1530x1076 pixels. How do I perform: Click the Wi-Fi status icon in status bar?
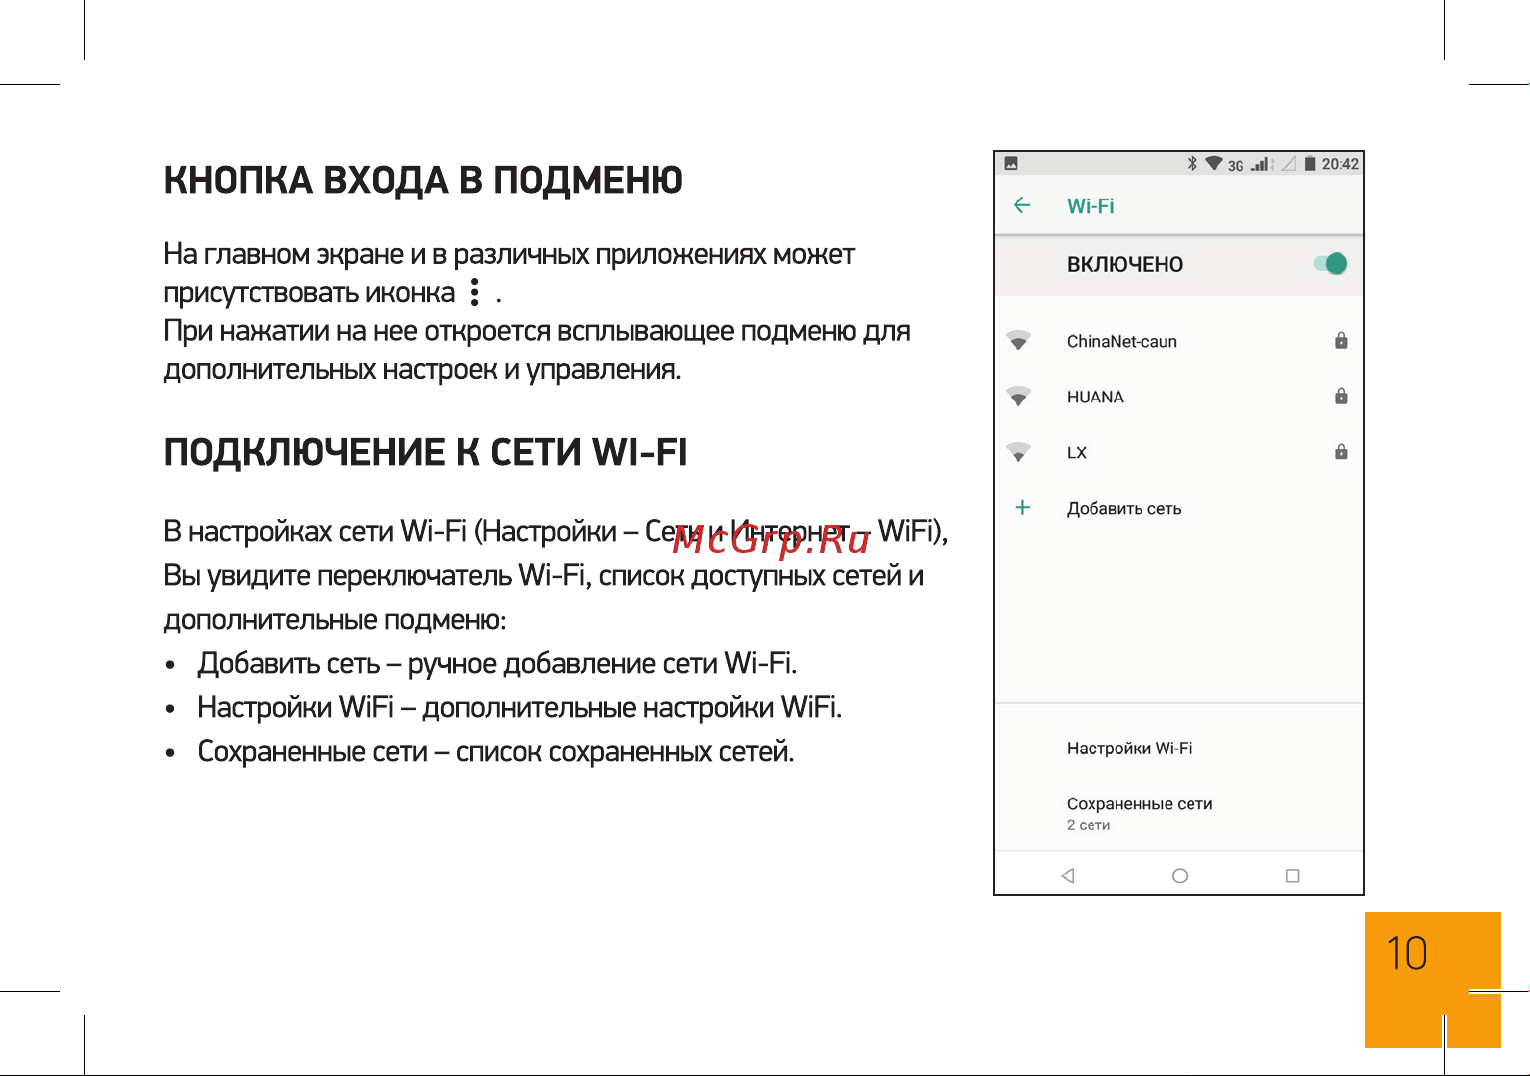1214,163
